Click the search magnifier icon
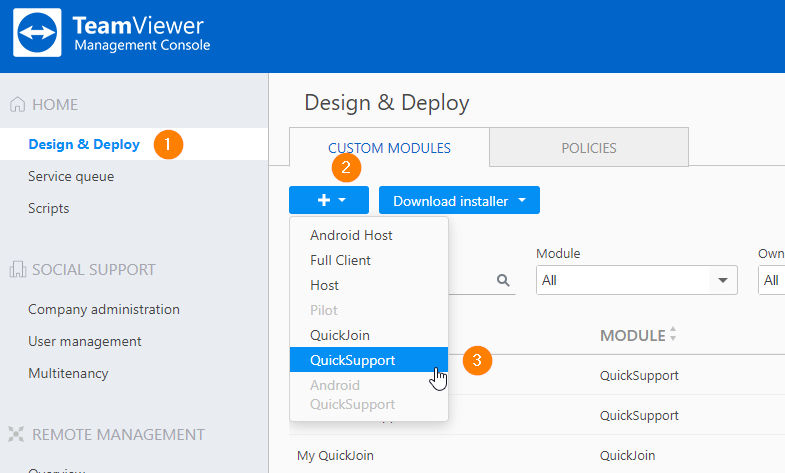Viewport: 785px width, 473px height. [503, 281]
